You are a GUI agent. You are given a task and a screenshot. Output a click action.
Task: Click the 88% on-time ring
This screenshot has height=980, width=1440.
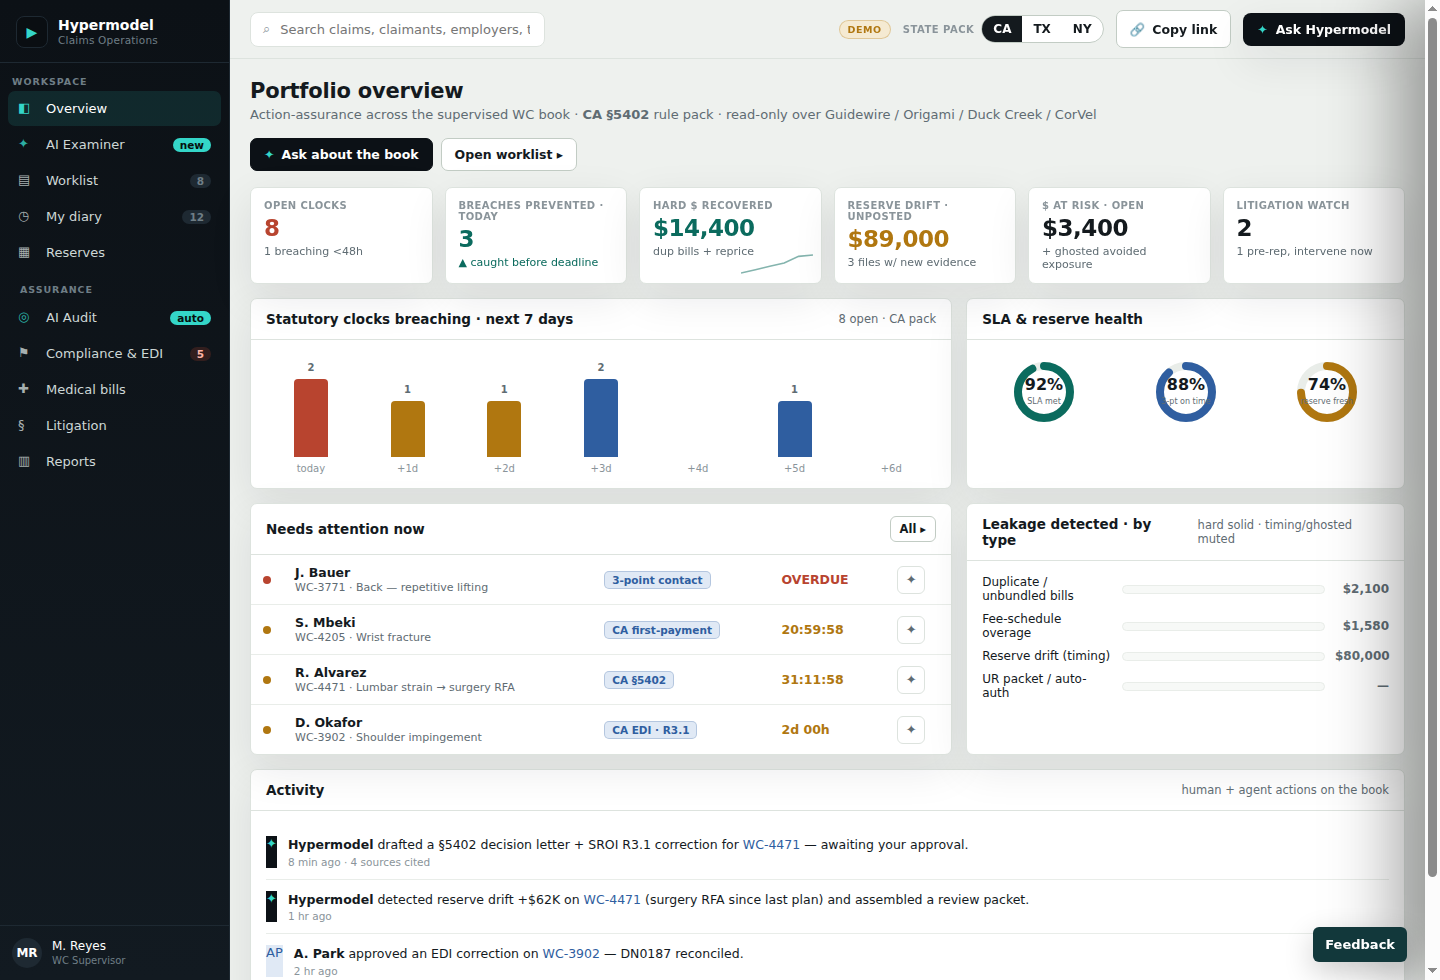1186,392
